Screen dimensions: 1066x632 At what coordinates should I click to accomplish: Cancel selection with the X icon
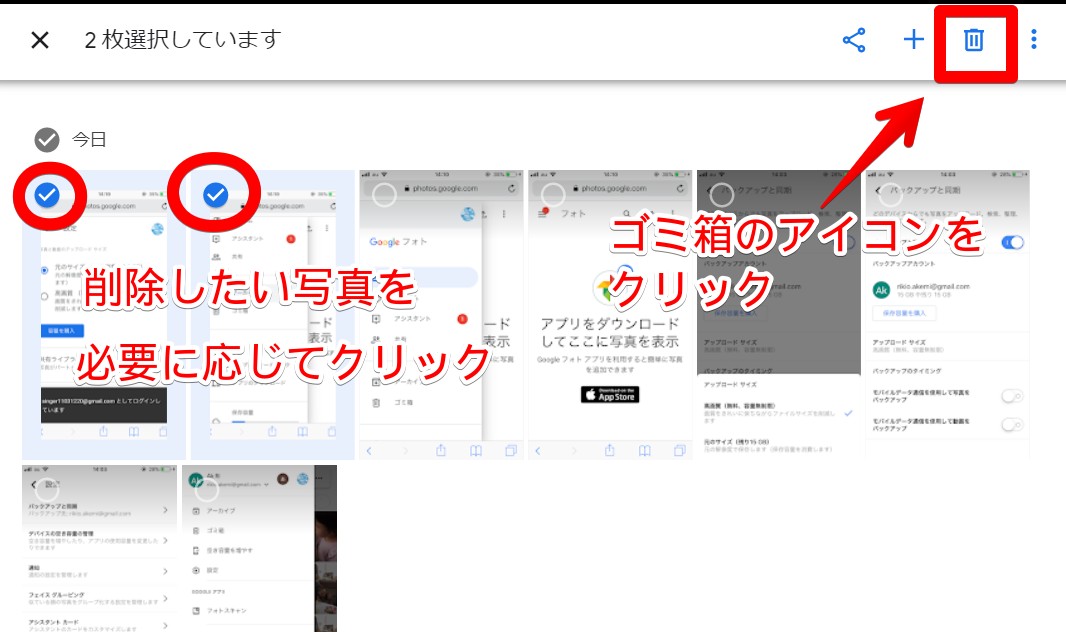coord(40,40)
